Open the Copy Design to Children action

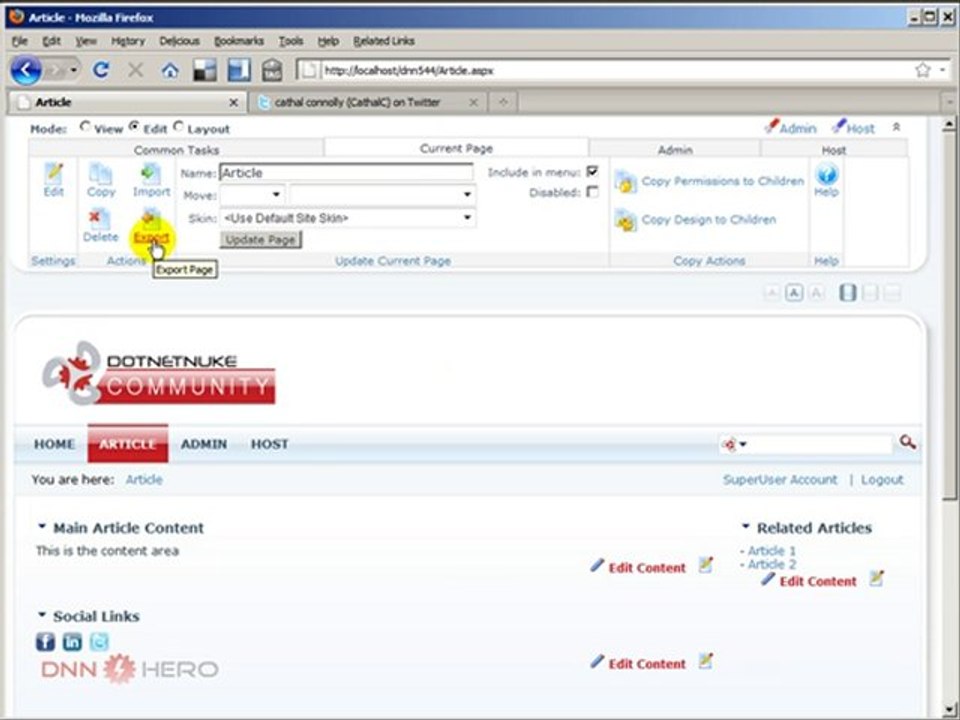pyautogui.click(x=708, y=220)
